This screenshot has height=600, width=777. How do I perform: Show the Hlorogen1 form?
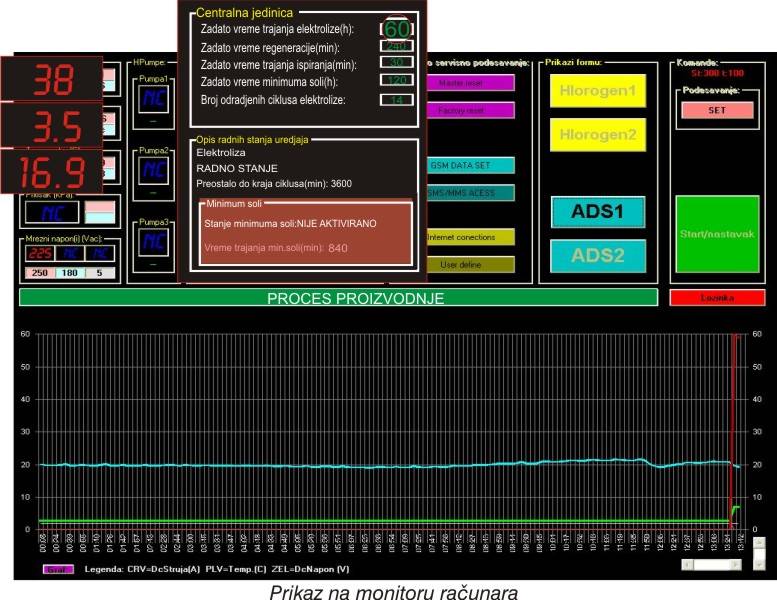[x=597, y=92]
